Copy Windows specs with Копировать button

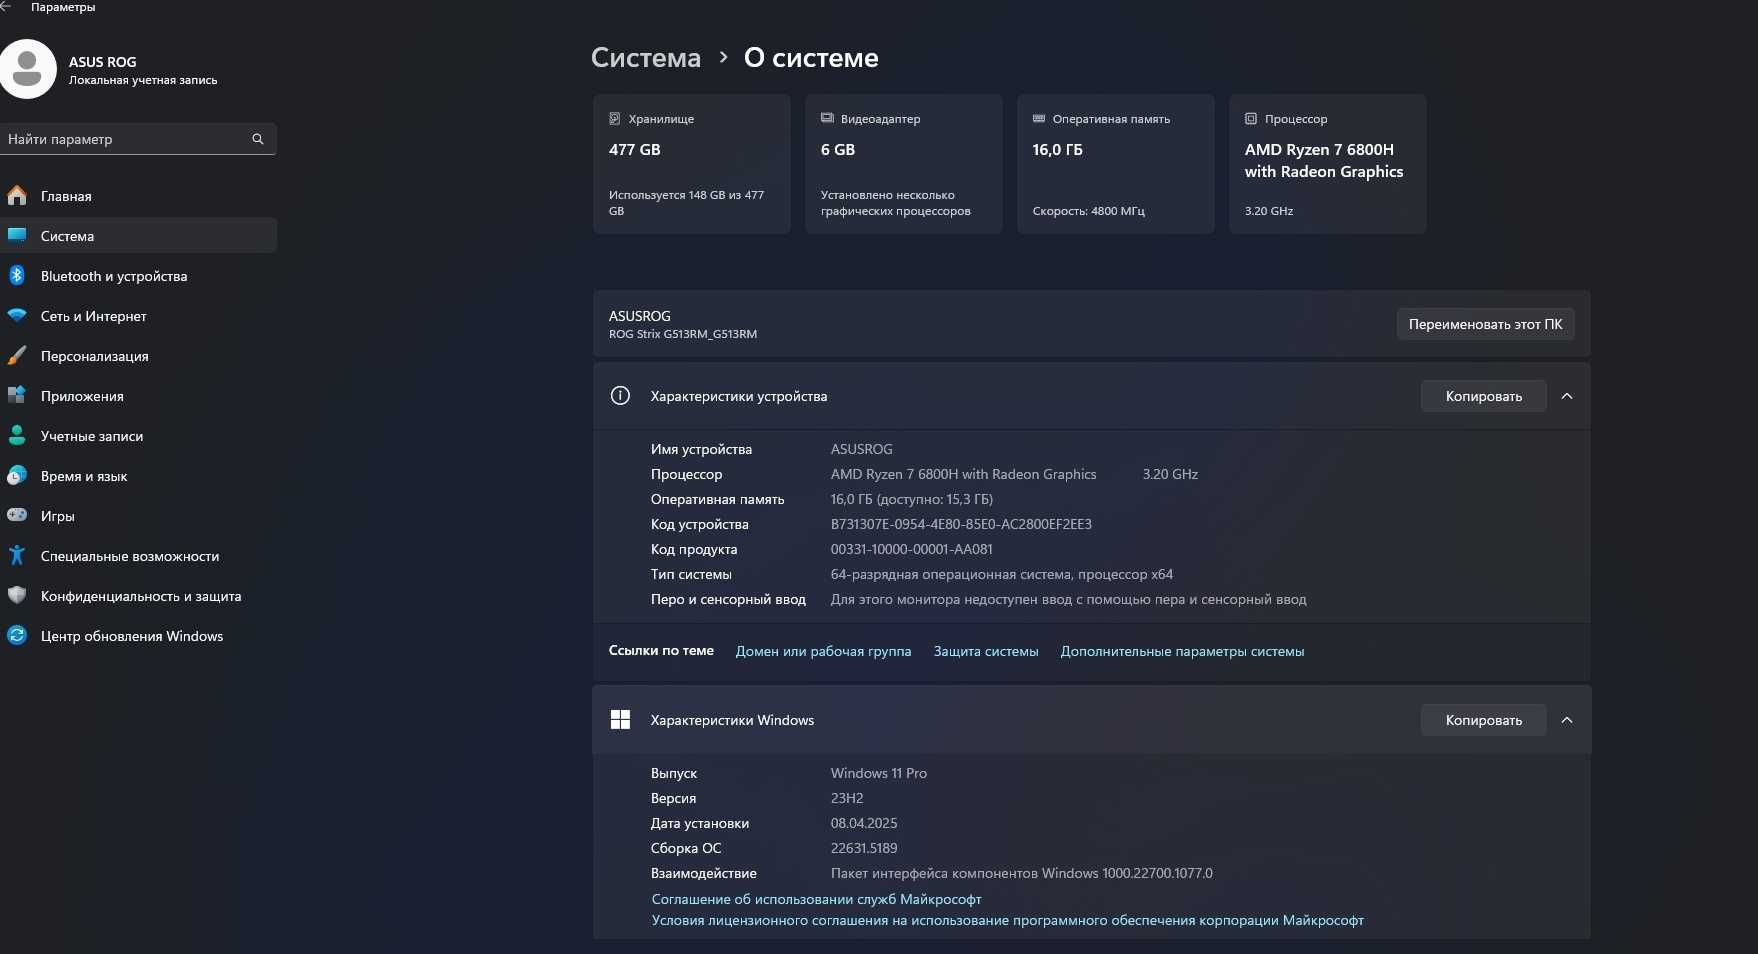pos(1483,720)
